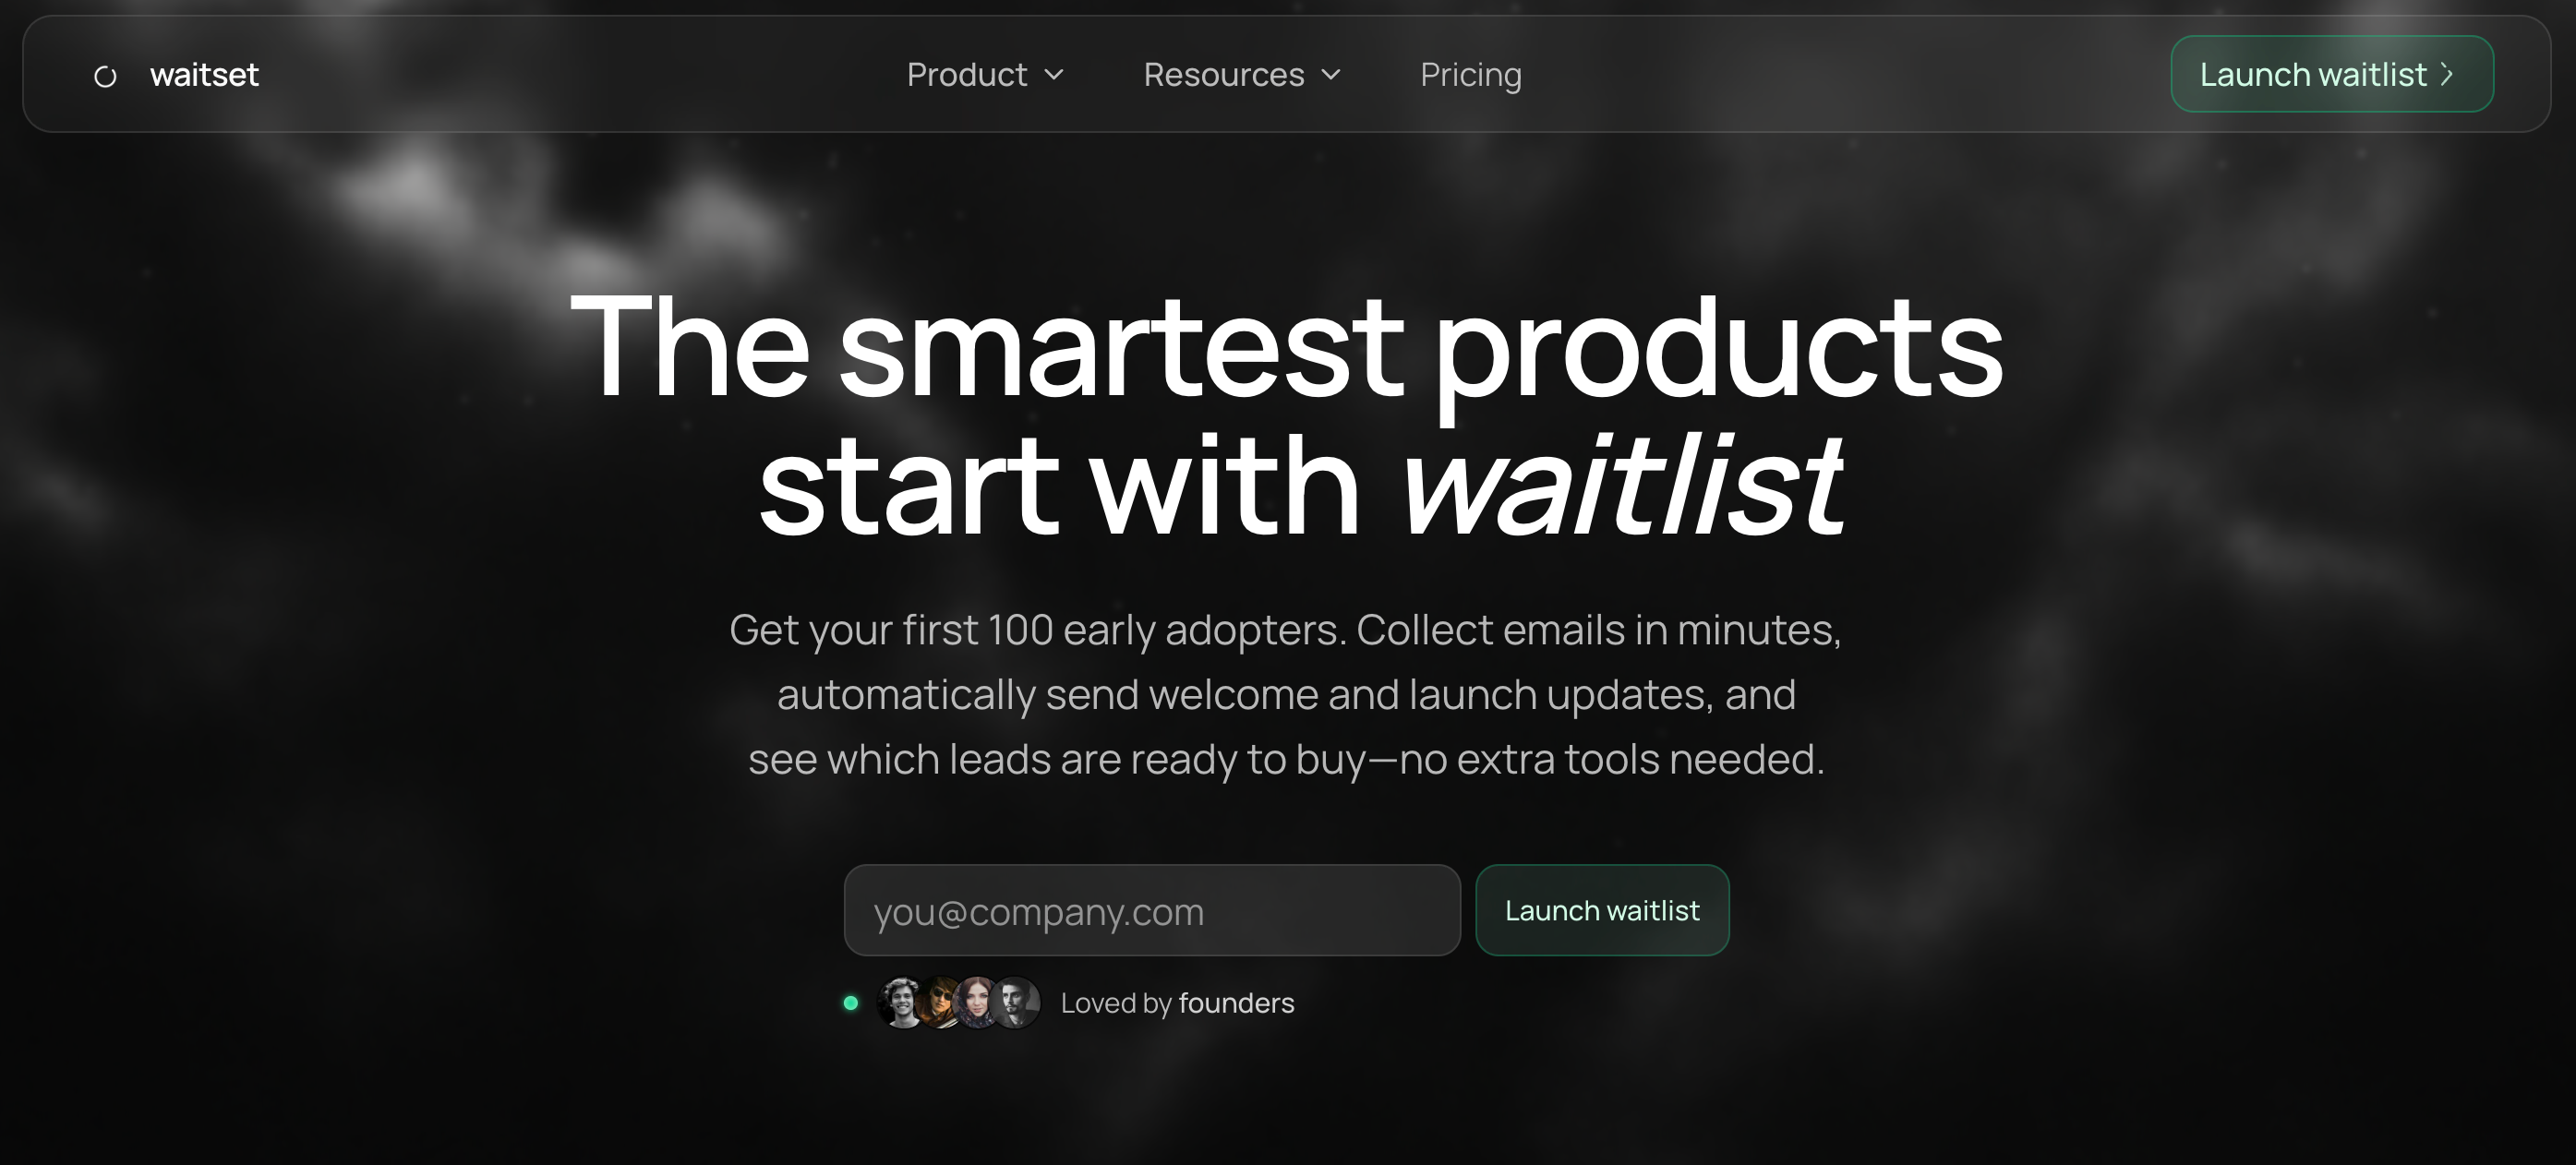2576x1165 pixels.
Task: Open the Resources menu
Action: [x=1242, y=75]
